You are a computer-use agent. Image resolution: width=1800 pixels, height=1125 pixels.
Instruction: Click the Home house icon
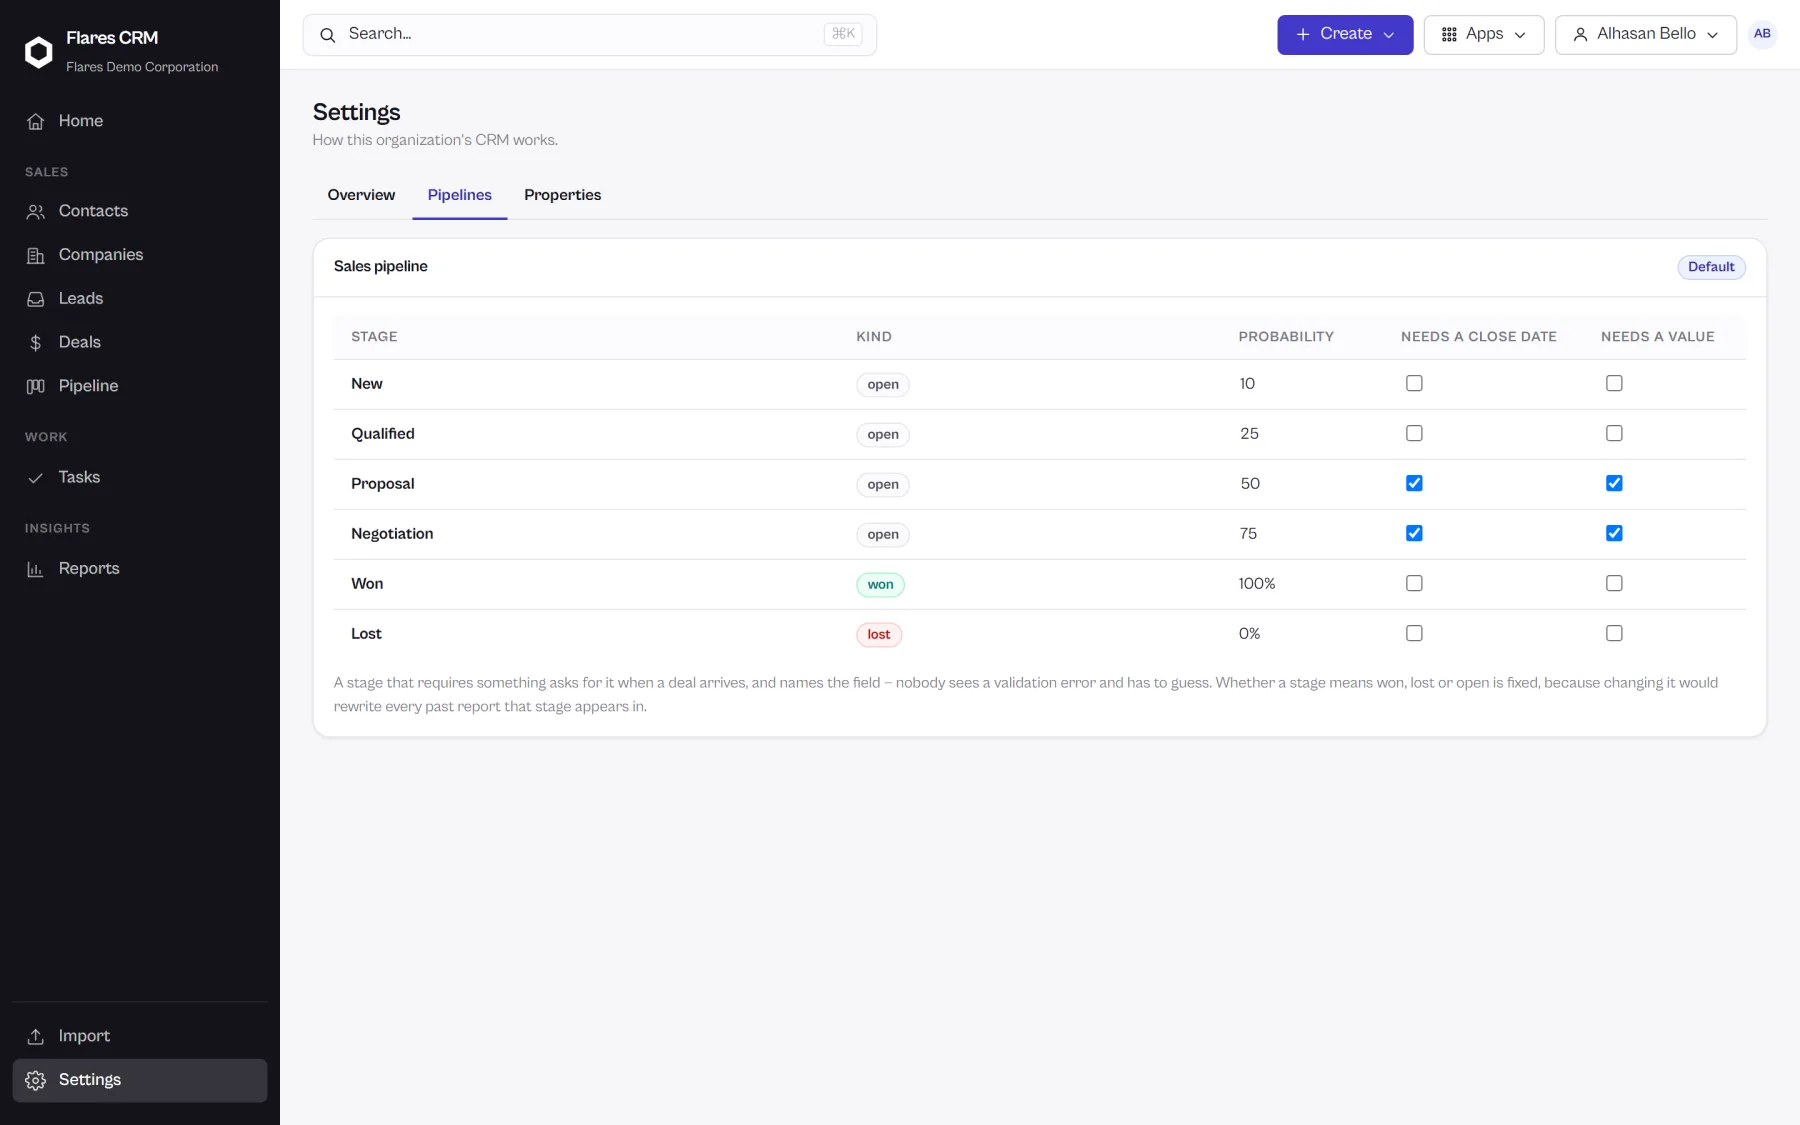[x=36, y=121]
